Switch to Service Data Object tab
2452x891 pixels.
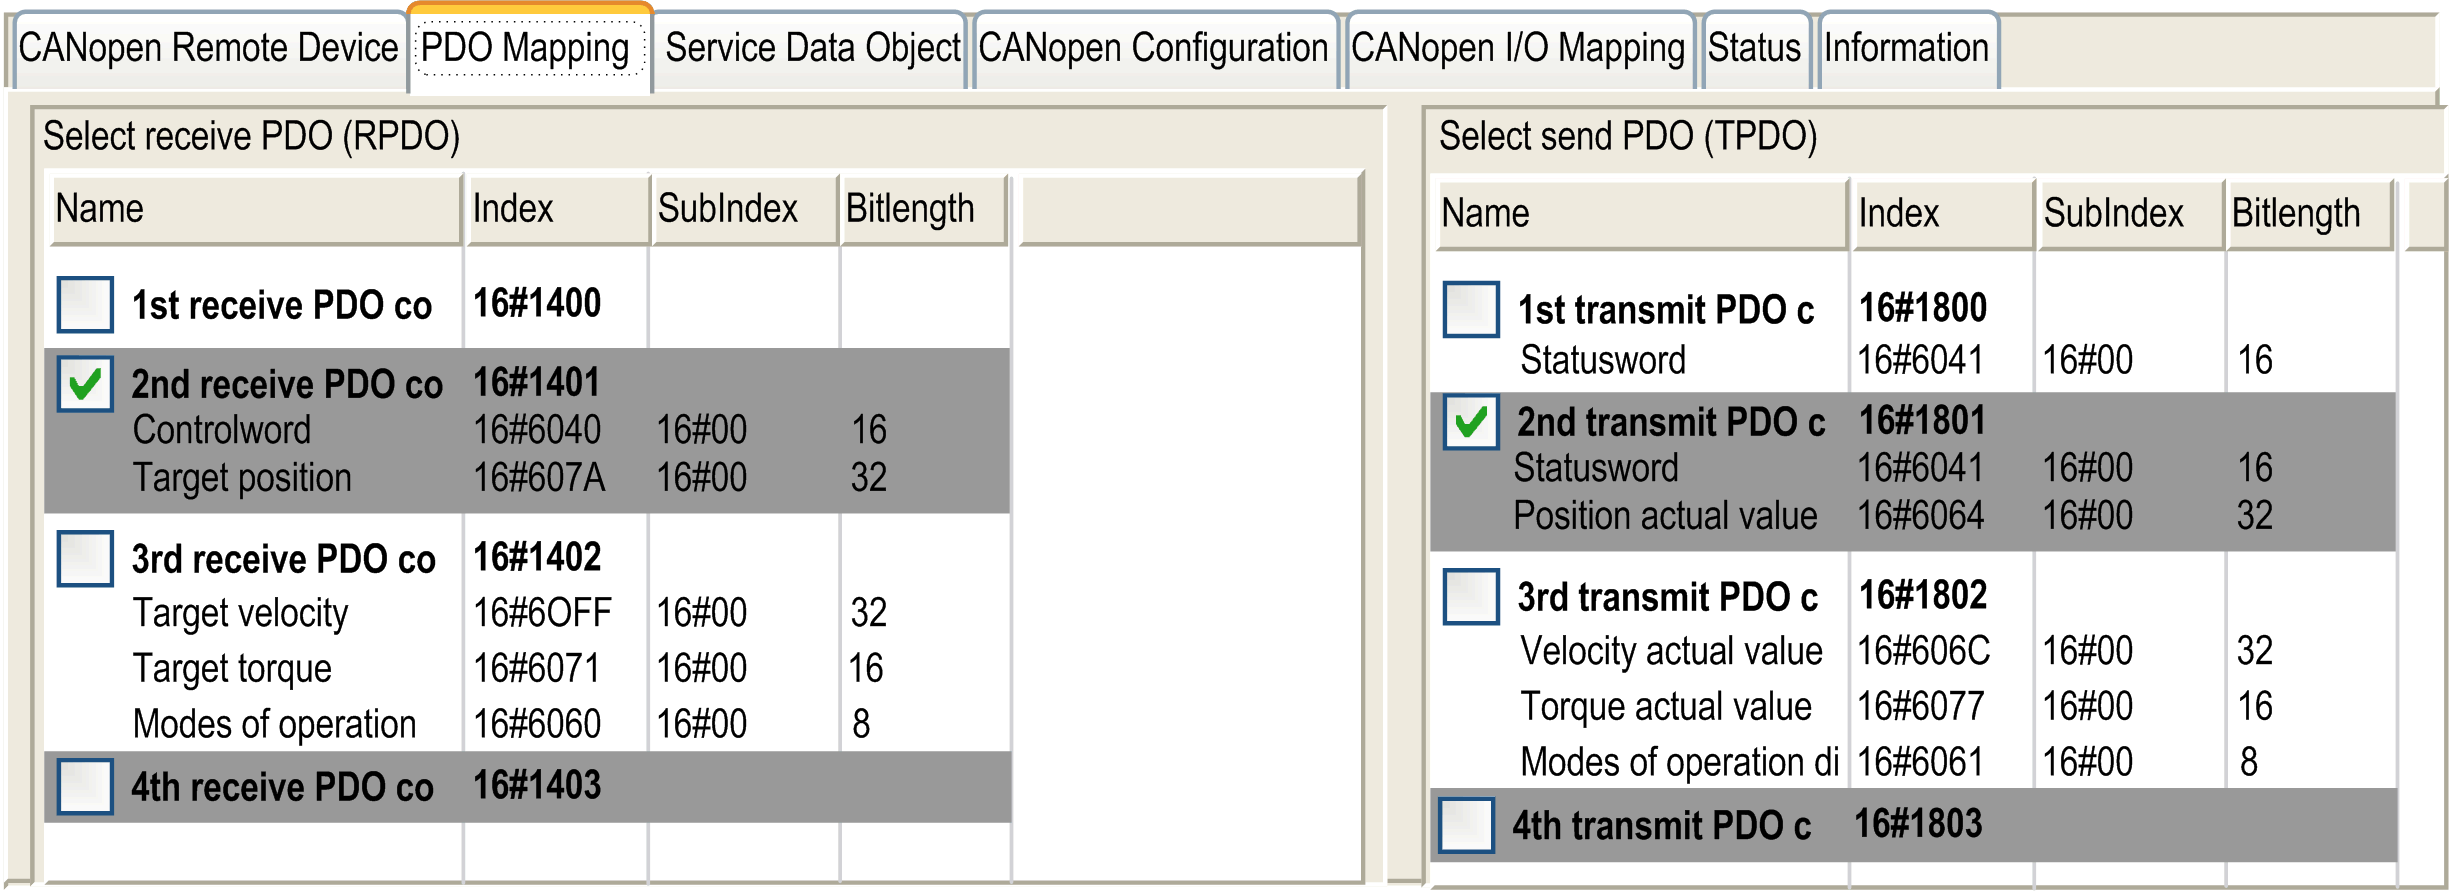[x=812, y=48]
